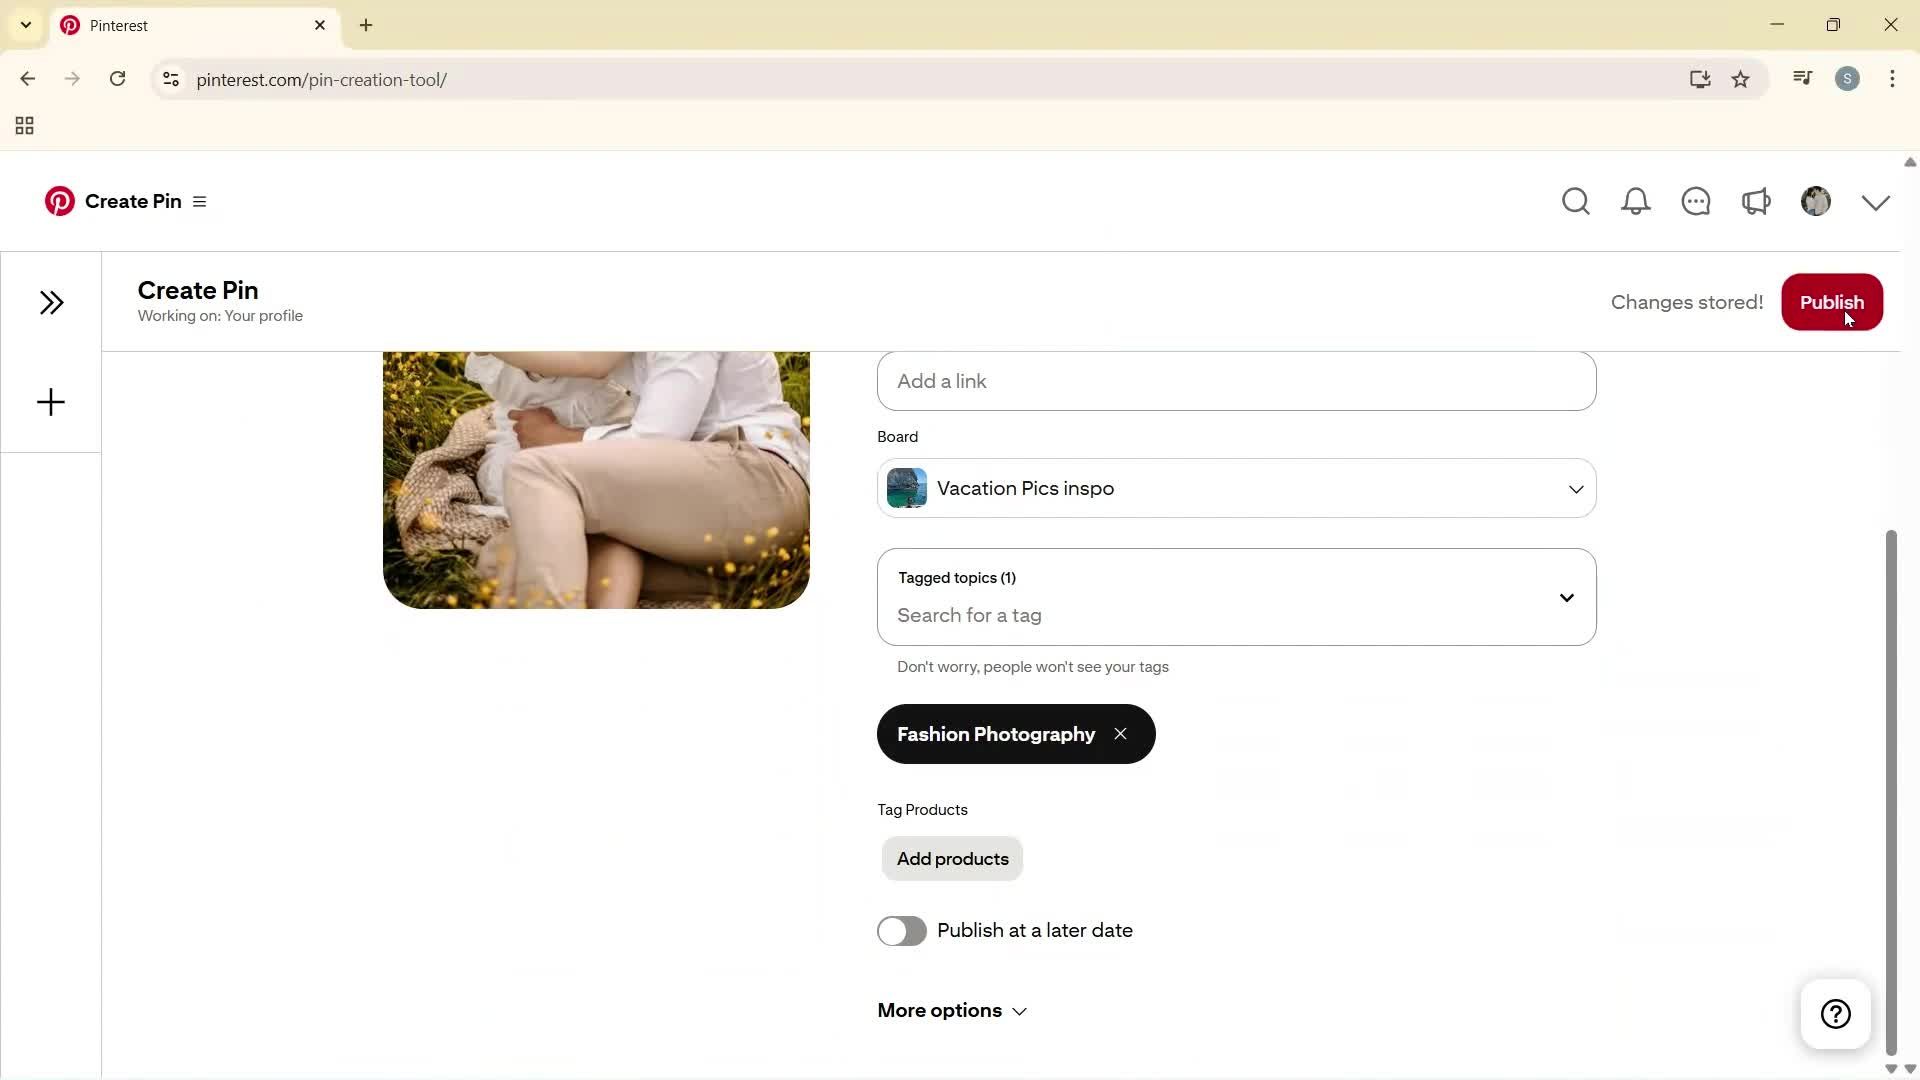Expand the Tagged topics section
1920x1080 pixels.
1566,597
